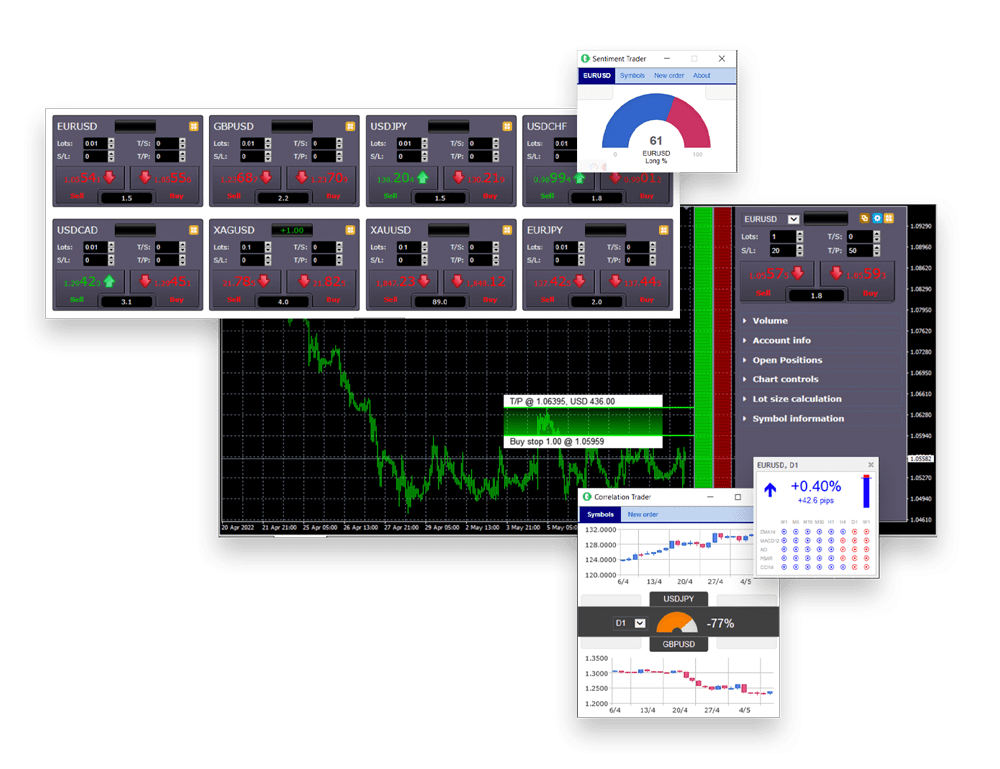Click the Lots field on XAGUSD tile

pos(252,247)
